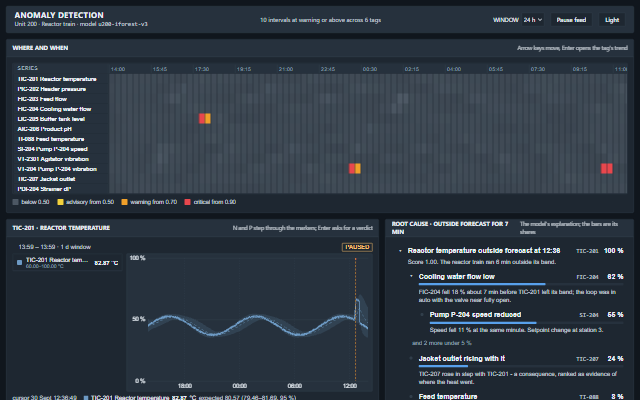640x400 pixels.
Task: Click the Jacket outlet share bar
Action: pyautogui.click(x=521, y=366)
